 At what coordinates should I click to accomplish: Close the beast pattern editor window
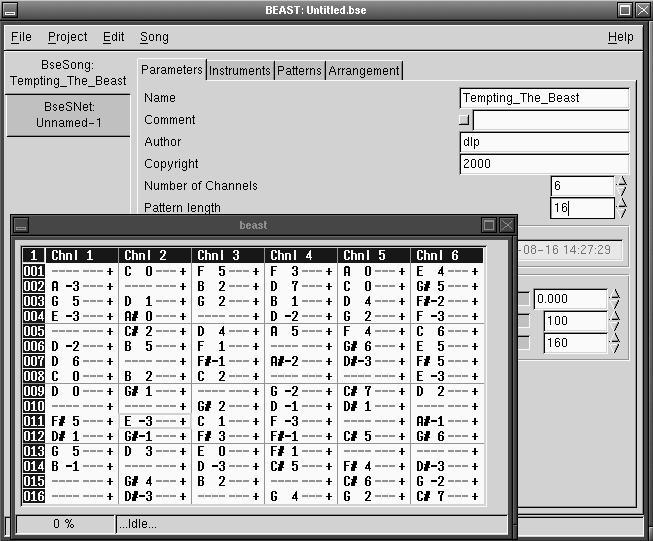[x=507, y=226]
